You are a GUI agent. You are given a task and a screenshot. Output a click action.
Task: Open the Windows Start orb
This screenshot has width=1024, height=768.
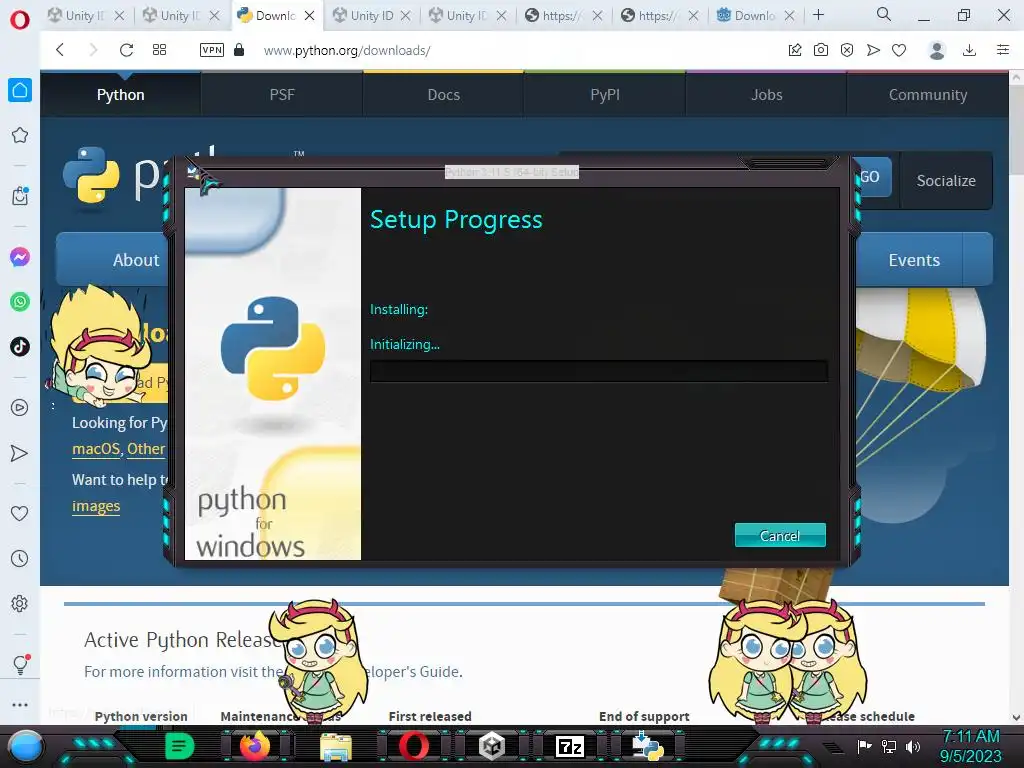pyautogui.click(x=25, y=746)
